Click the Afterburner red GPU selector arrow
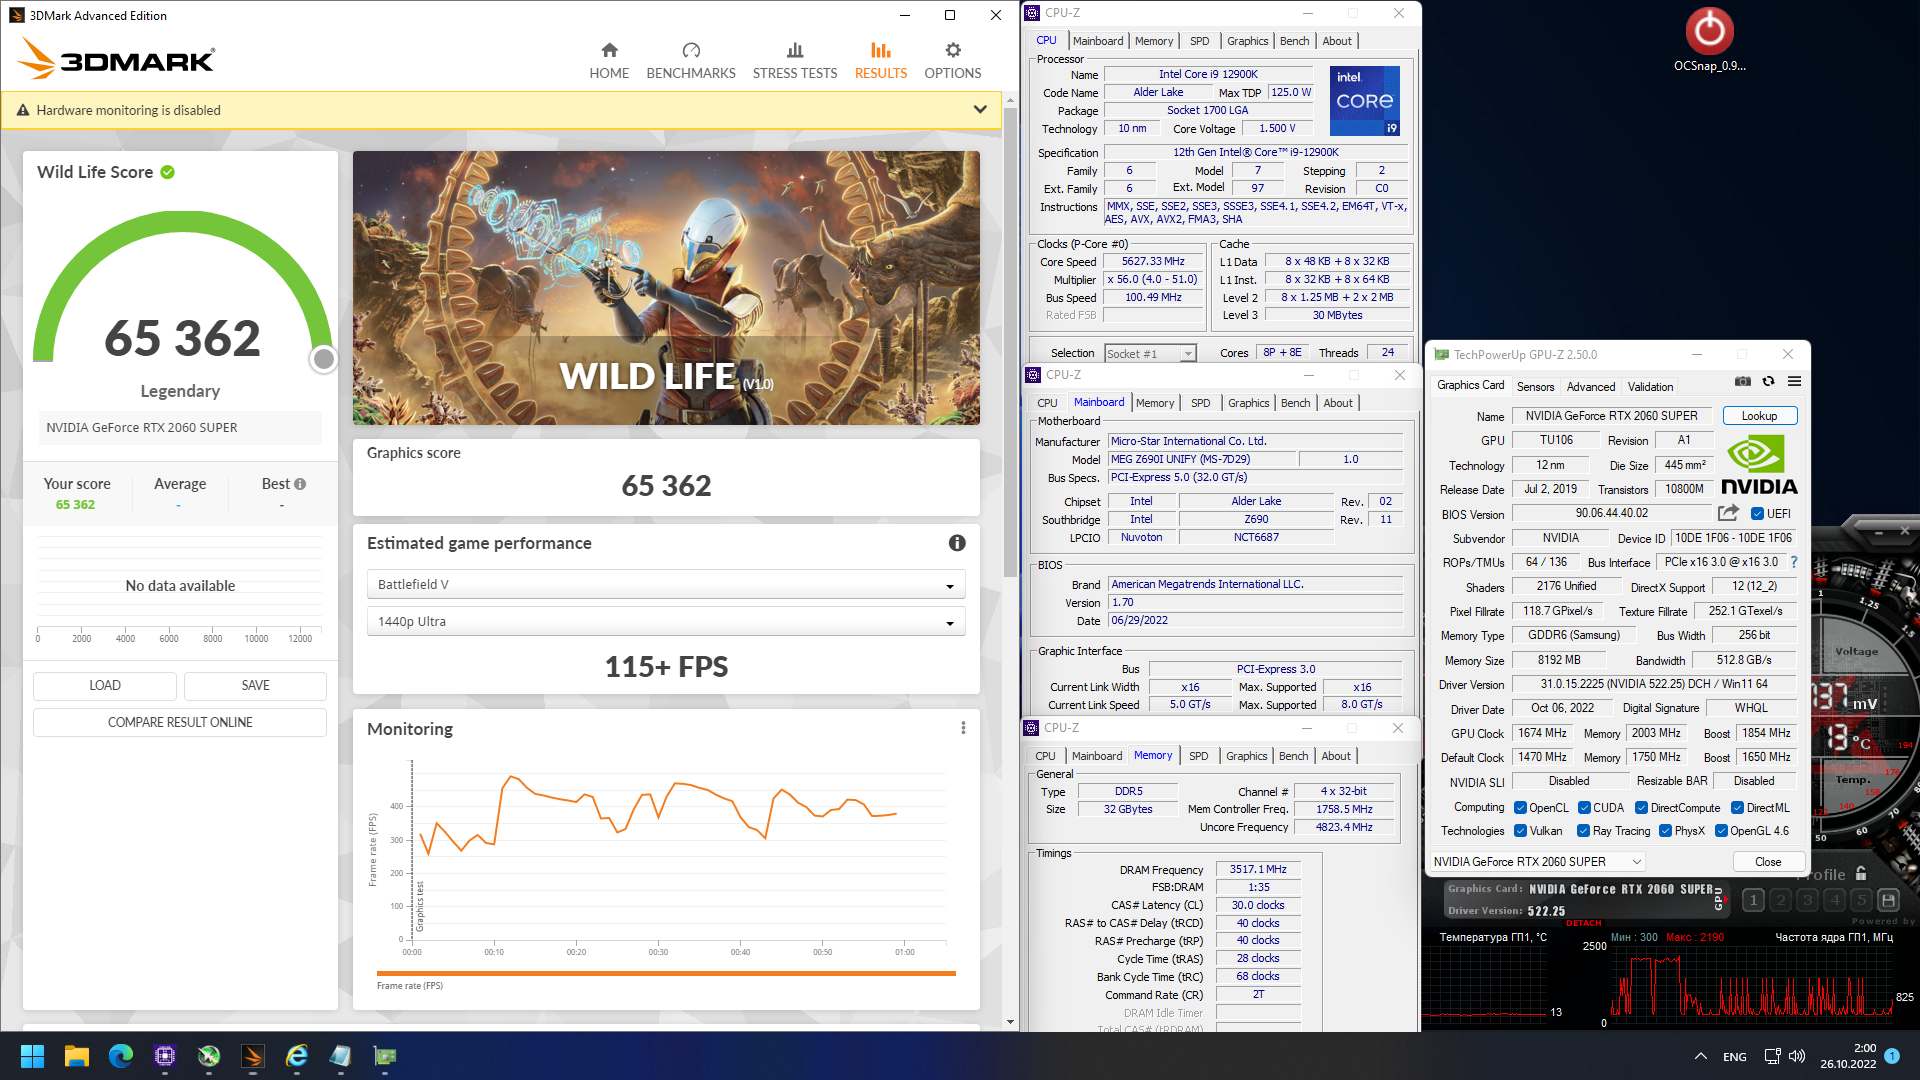 (1726, 899)
